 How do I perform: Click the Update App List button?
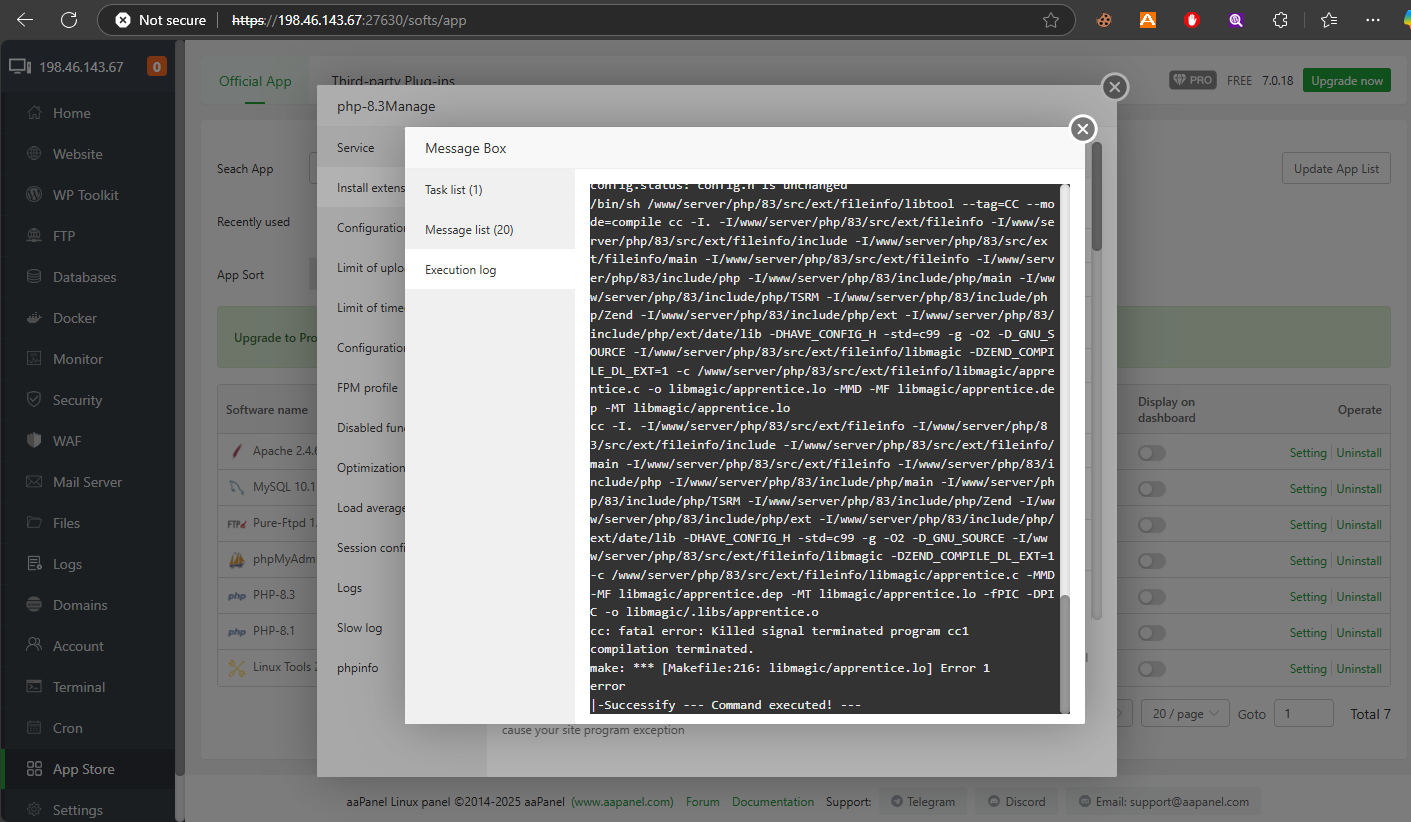point(1336,169)
